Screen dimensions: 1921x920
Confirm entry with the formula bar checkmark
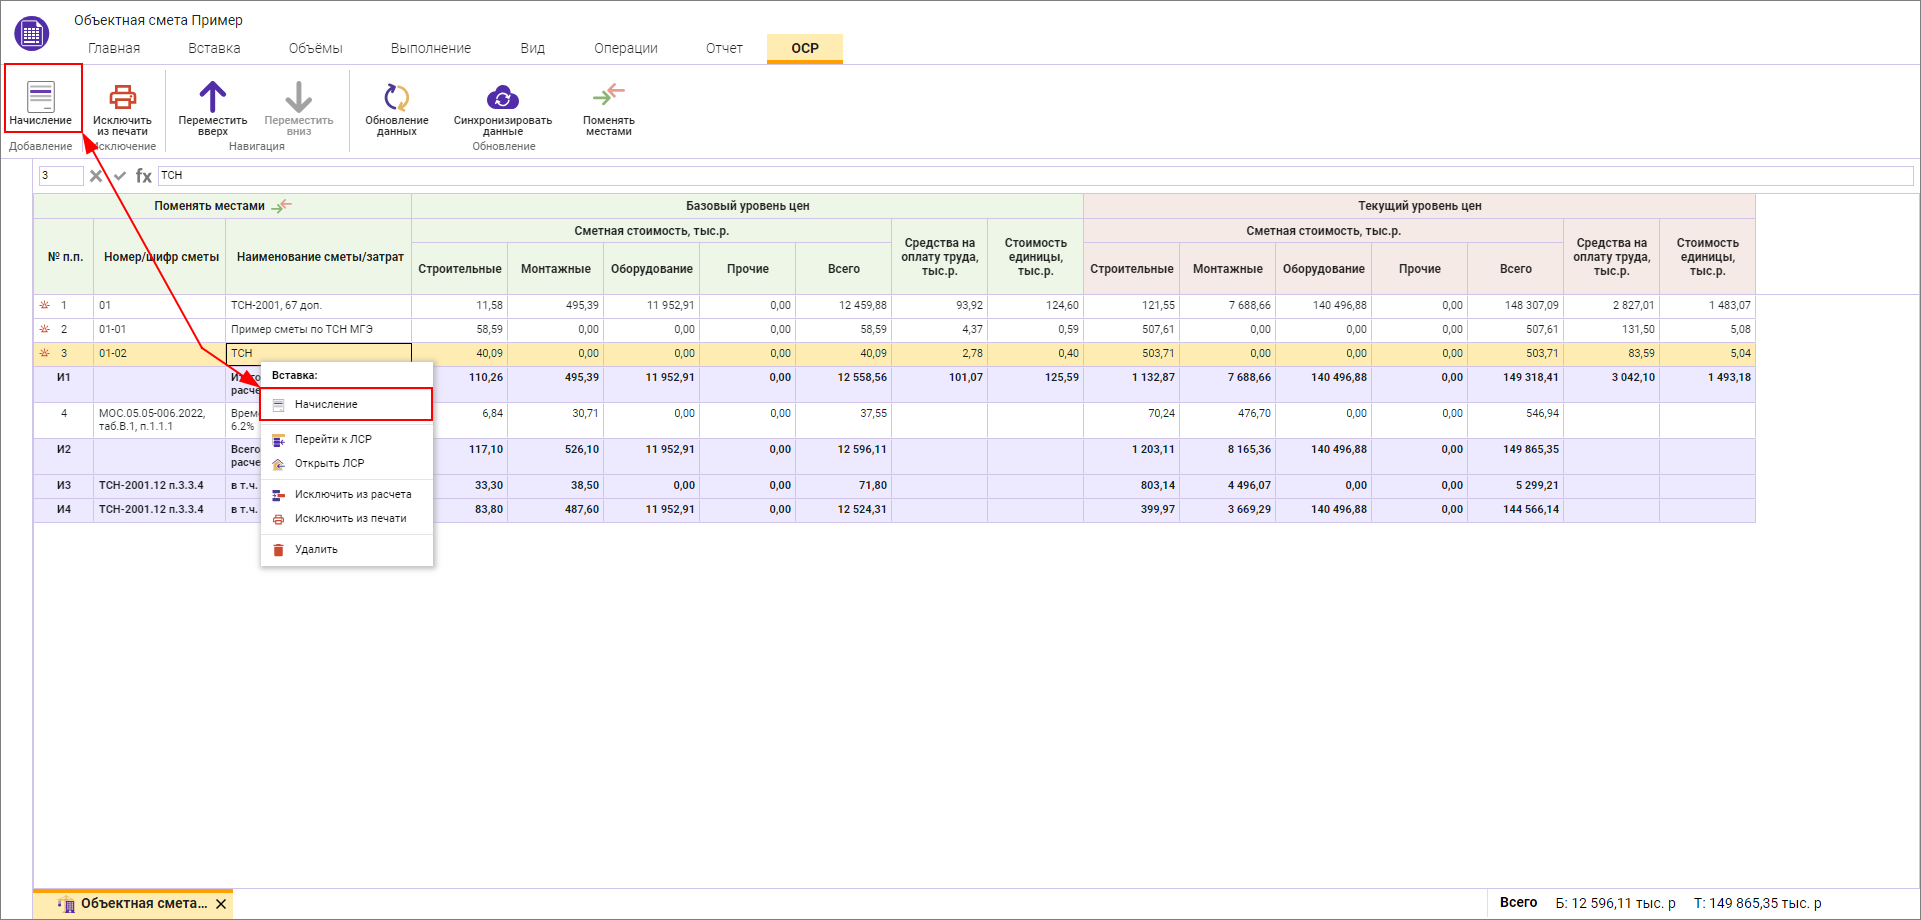[x=120, y=176]
